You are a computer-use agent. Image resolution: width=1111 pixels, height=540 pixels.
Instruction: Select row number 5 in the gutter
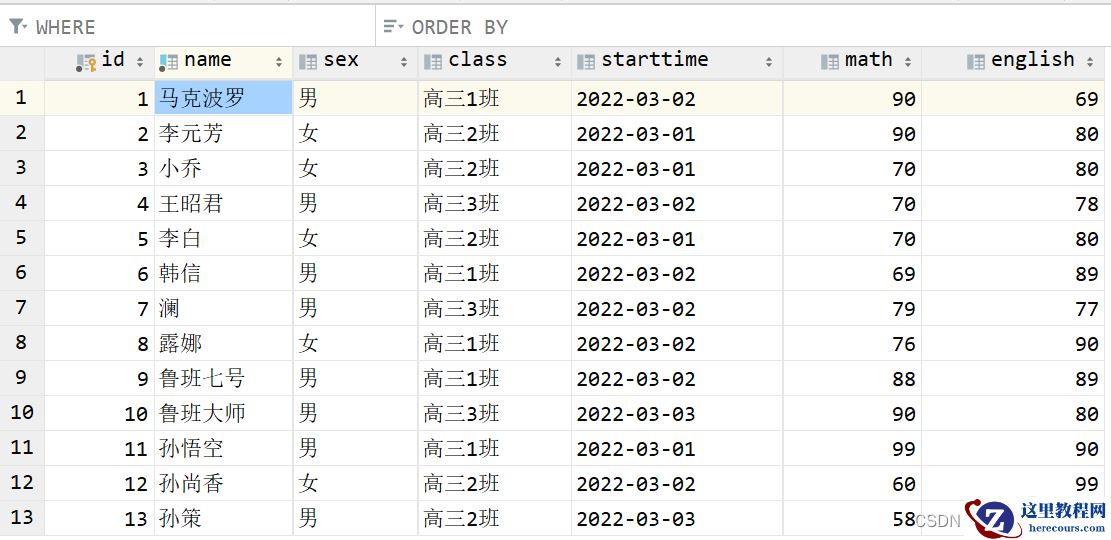pyautogui.click(x=21, y=238)
